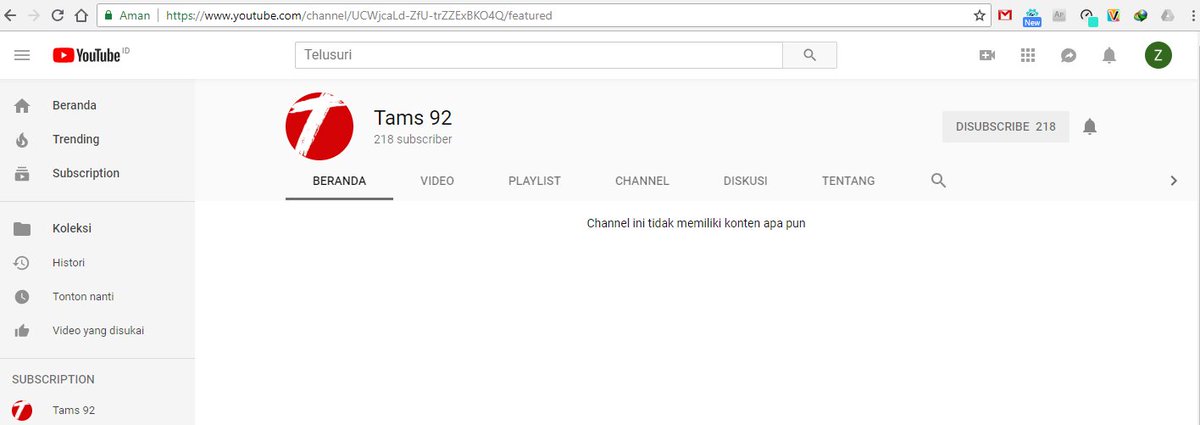Open the browser home page icon
The height and width of the screenshot is (425, 1200).
click(80, 16)
